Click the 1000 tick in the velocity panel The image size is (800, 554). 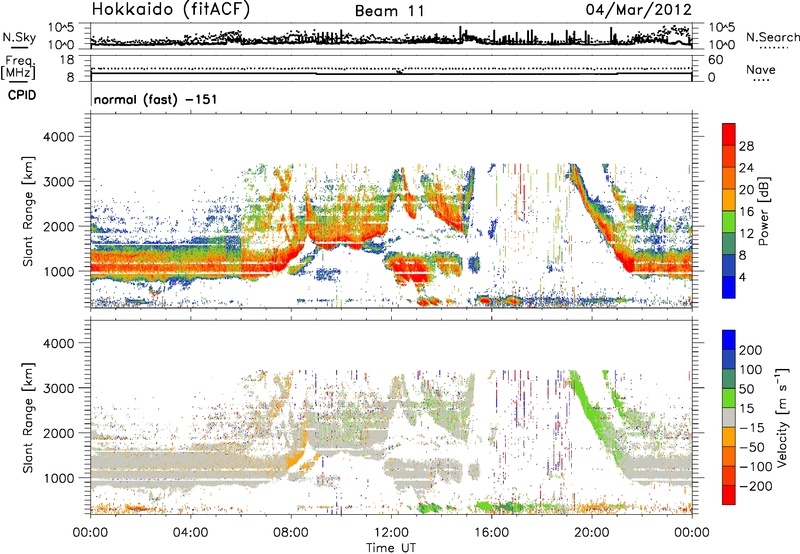(x=59, y=478)
